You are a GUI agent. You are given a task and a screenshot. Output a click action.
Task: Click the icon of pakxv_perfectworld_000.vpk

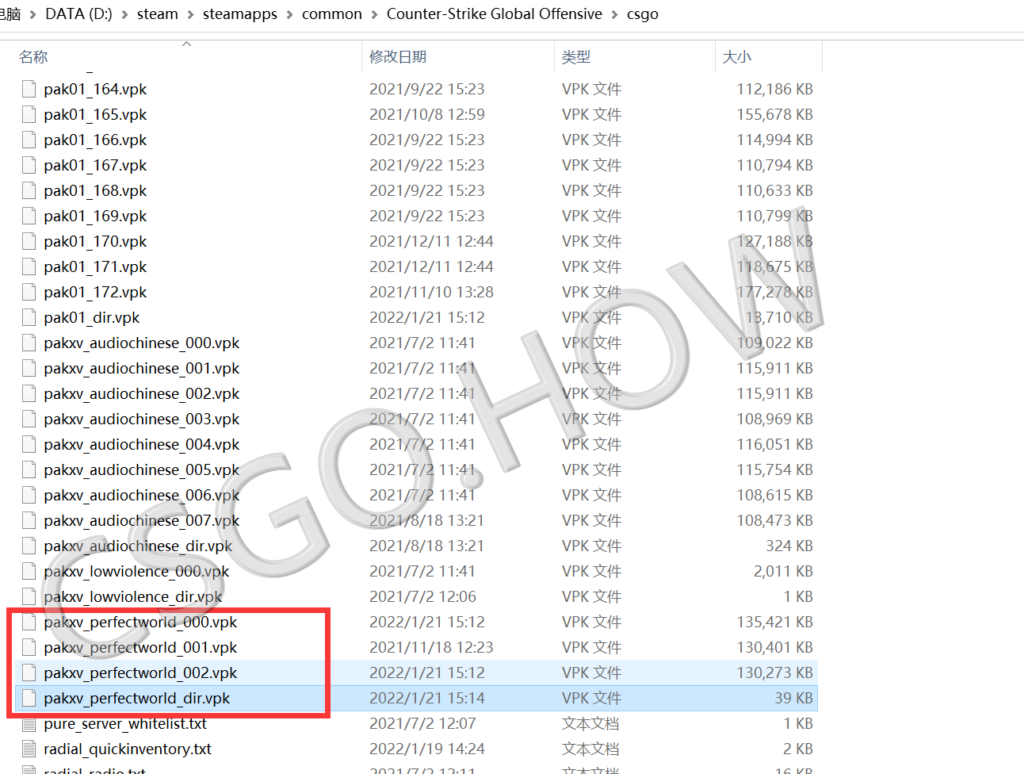coord(29,622)
